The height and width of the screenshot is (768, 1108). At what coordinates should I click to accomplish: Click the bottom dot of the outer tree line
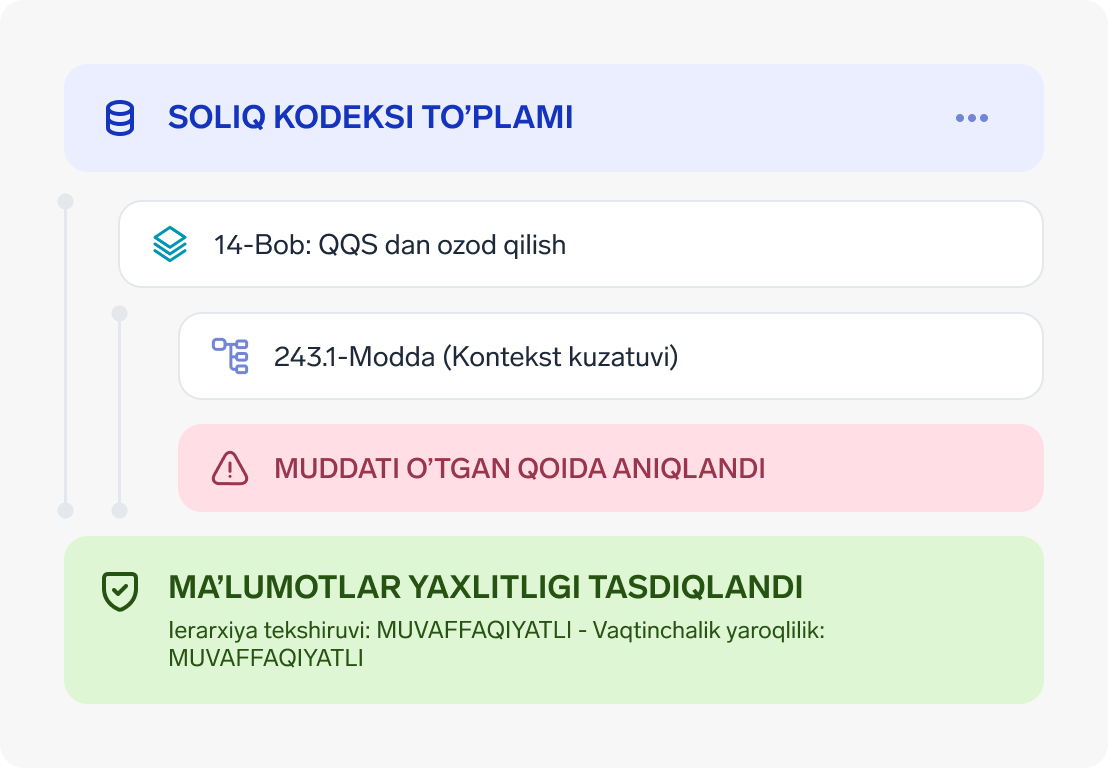point(66,510)
